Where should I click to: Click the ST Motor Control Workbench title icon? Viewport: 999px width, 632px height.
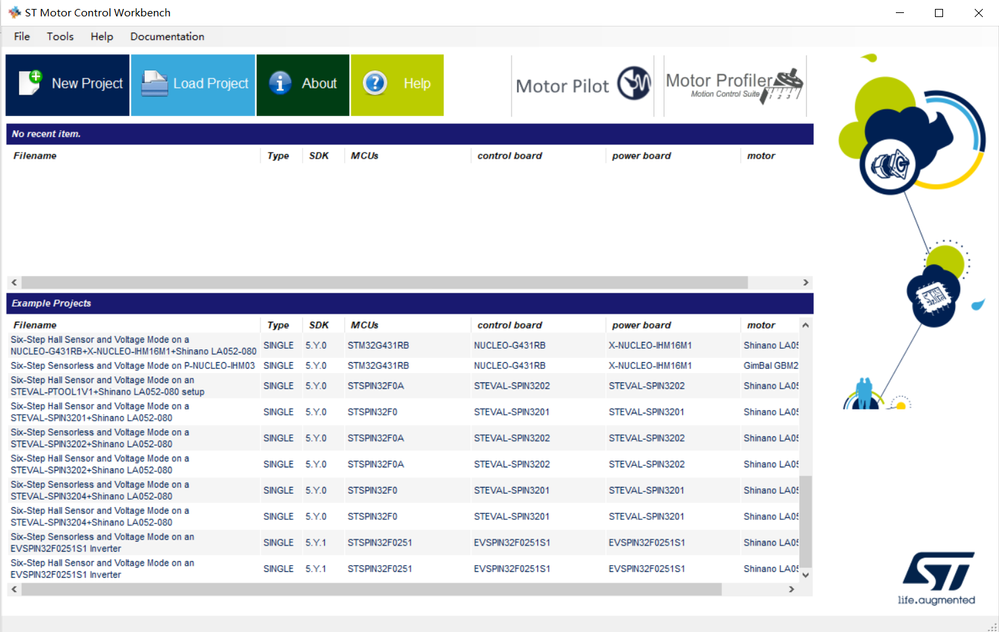click(14, 12)
